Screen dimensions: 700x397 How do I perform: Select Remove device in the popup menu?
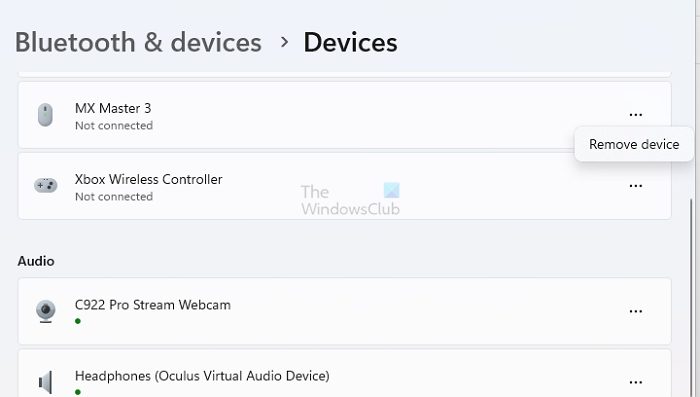(x=634, y=144)
